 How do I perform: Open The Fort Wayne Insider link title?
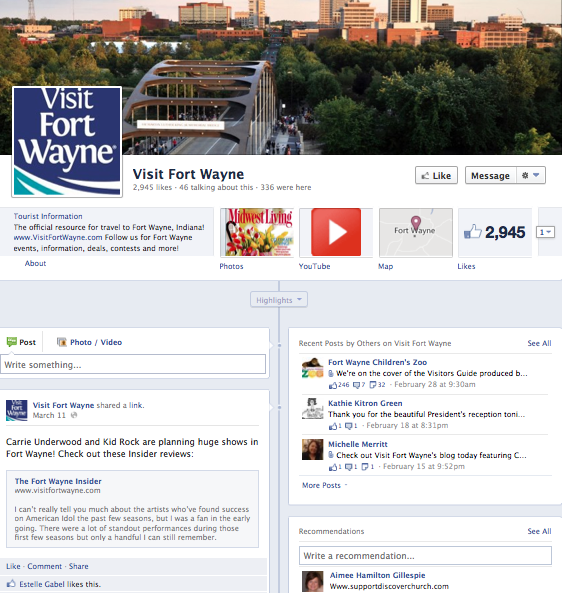pyautogui.click(x=58, y=481)
